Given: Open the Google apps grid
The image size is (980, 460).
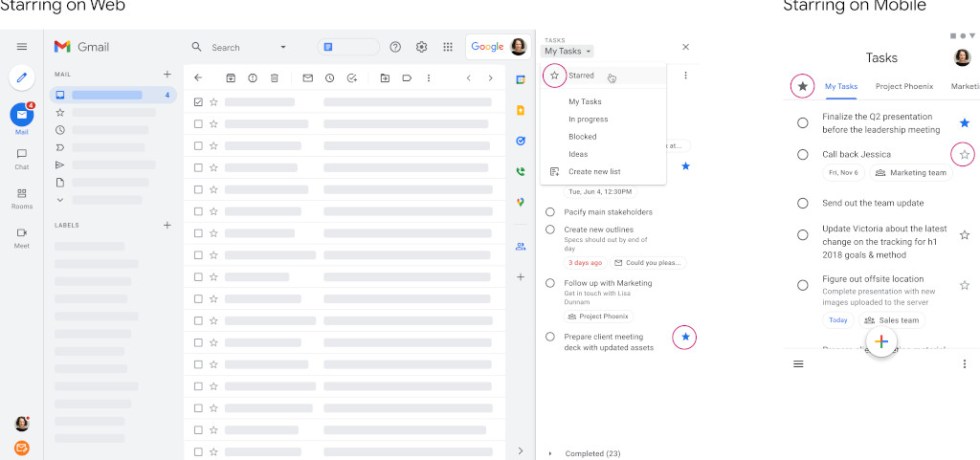Looking at the screenshot, I should [447, 47].
